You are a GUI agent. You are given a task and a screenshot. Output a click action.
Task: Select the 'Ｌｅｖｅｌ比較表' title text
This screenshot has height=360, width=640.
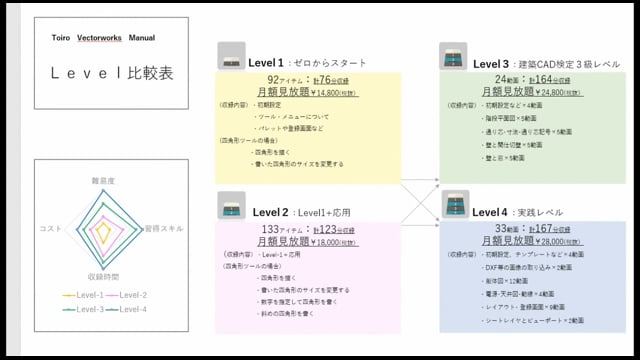pyautogui.click(x=111, y=73)
